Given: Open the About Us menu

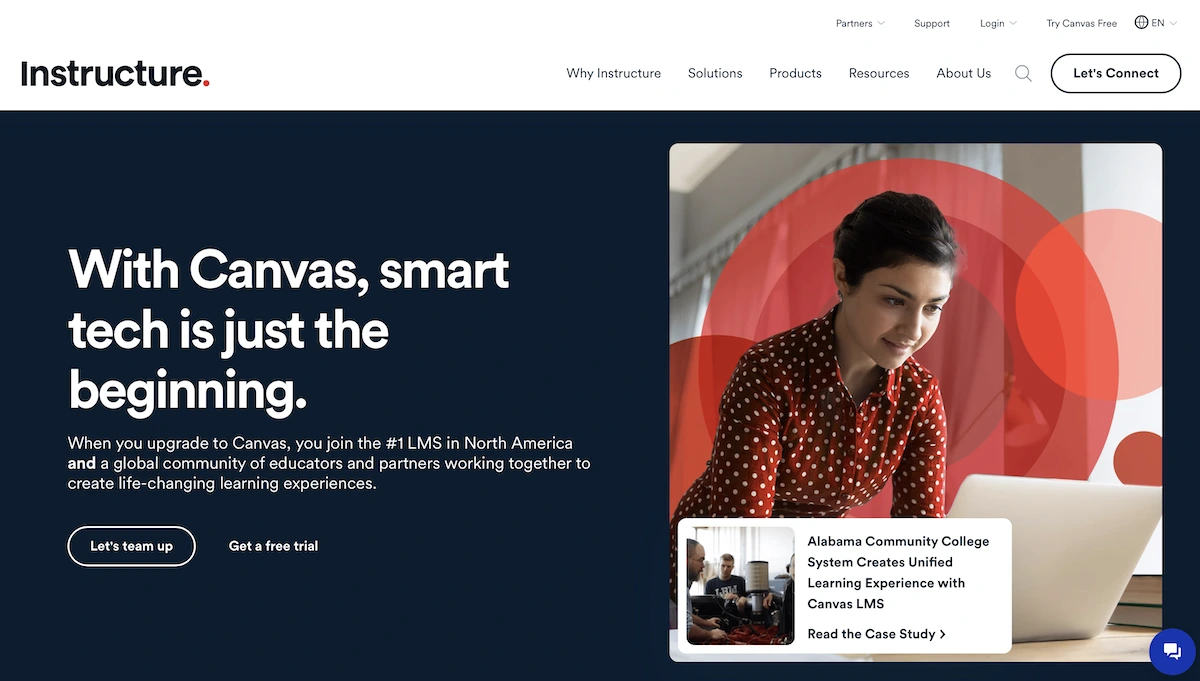Looking at the screenshot, I should (x=963, y=73).
